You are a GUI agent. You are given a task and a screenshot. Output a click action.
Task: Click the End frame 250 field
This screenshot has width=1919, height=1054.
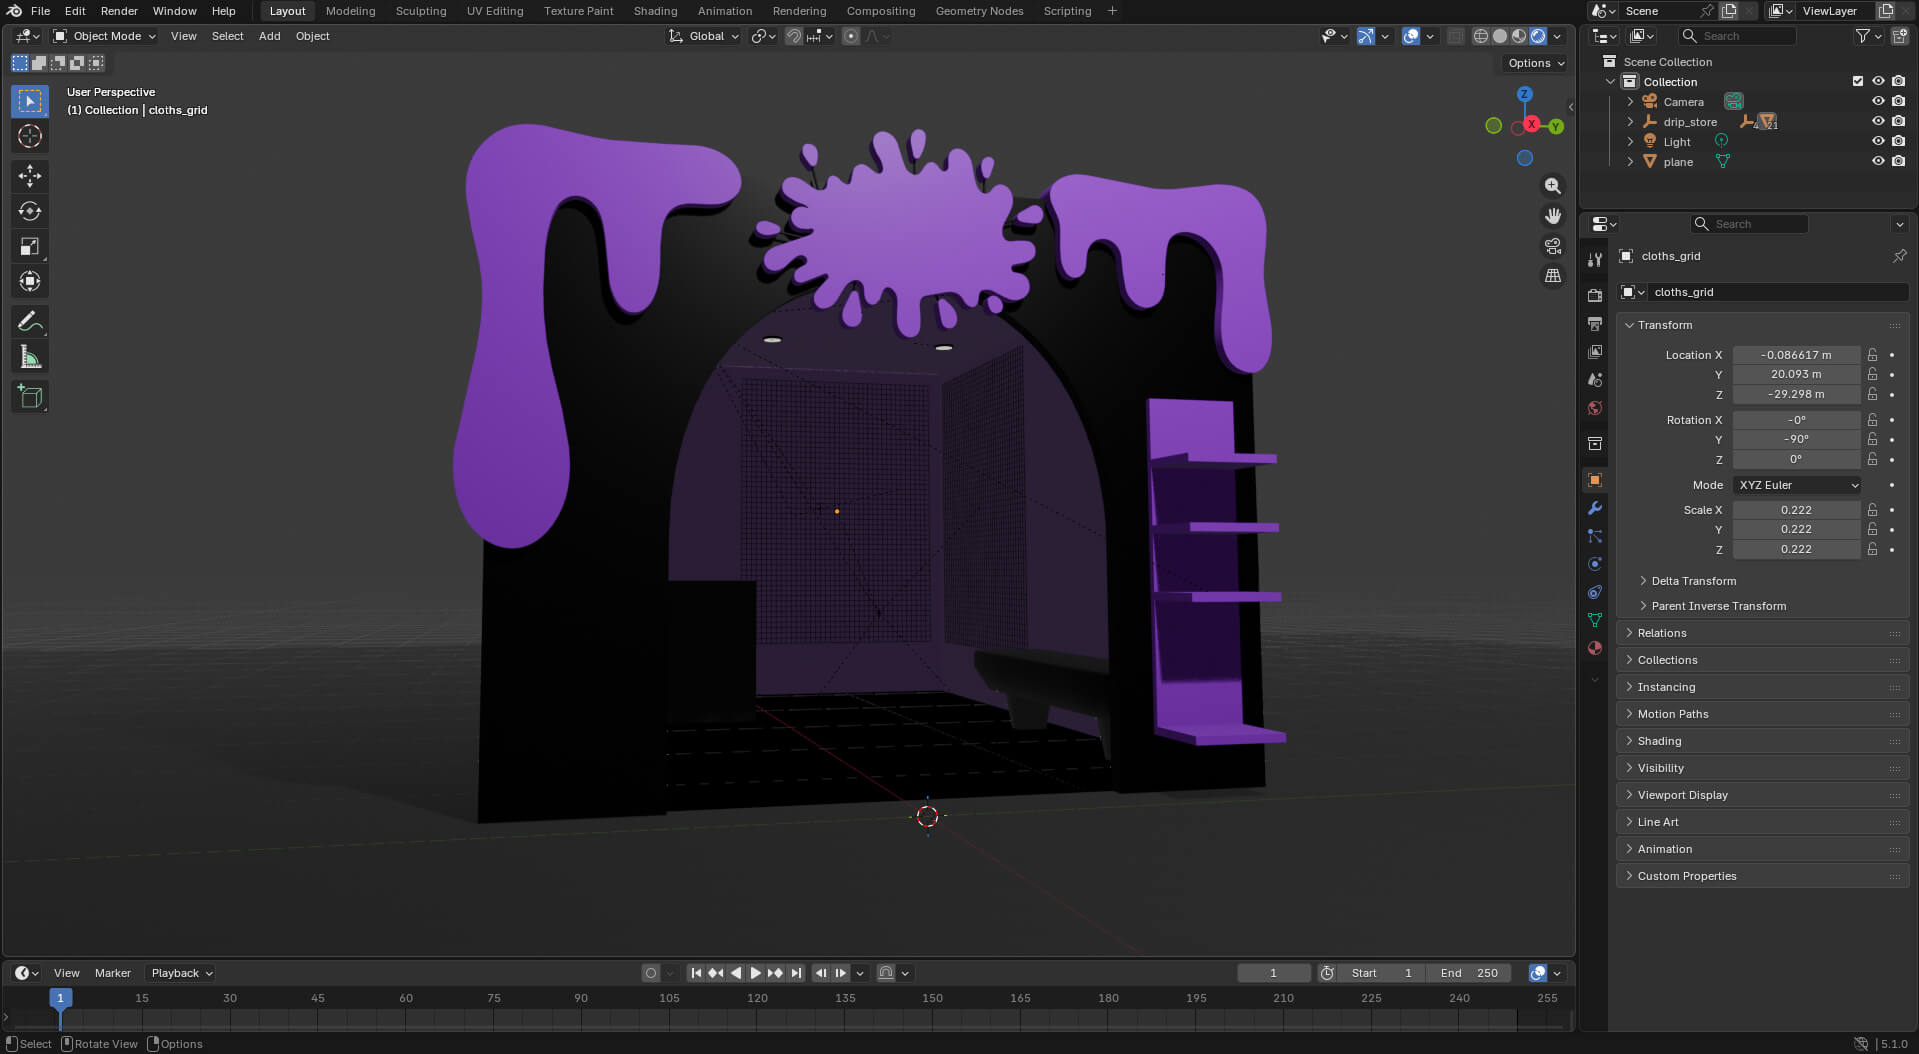(1468, 973)
